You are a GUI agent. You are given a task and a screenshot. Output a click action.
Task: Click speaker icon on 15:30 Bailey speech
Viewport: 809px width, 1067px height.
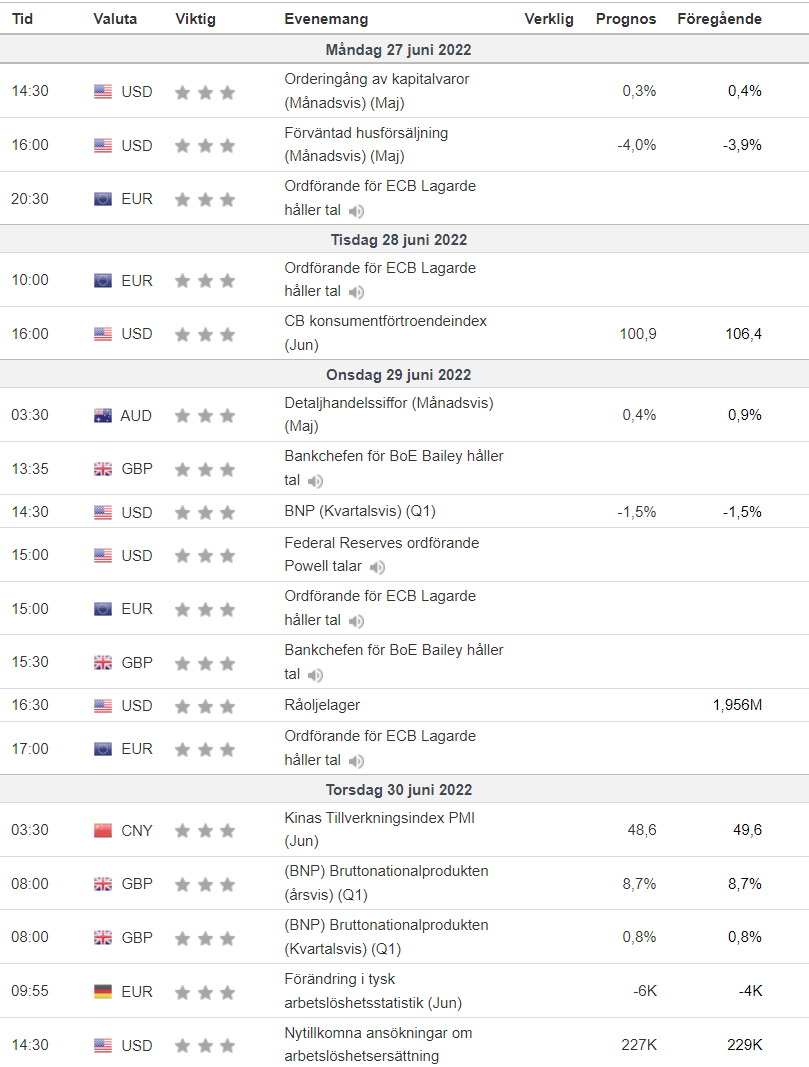(x=315, y=675)
